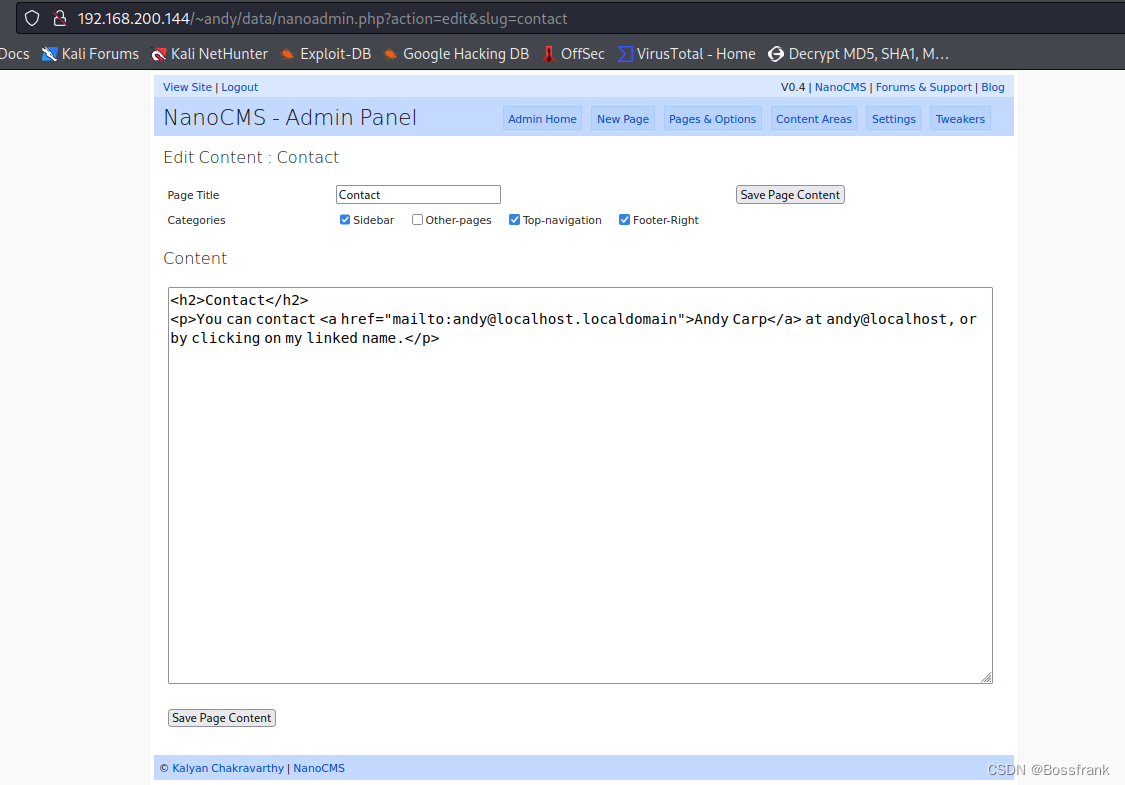Open the Exploit-DB bookmark

pyautogui.click(x=326, y=54)
